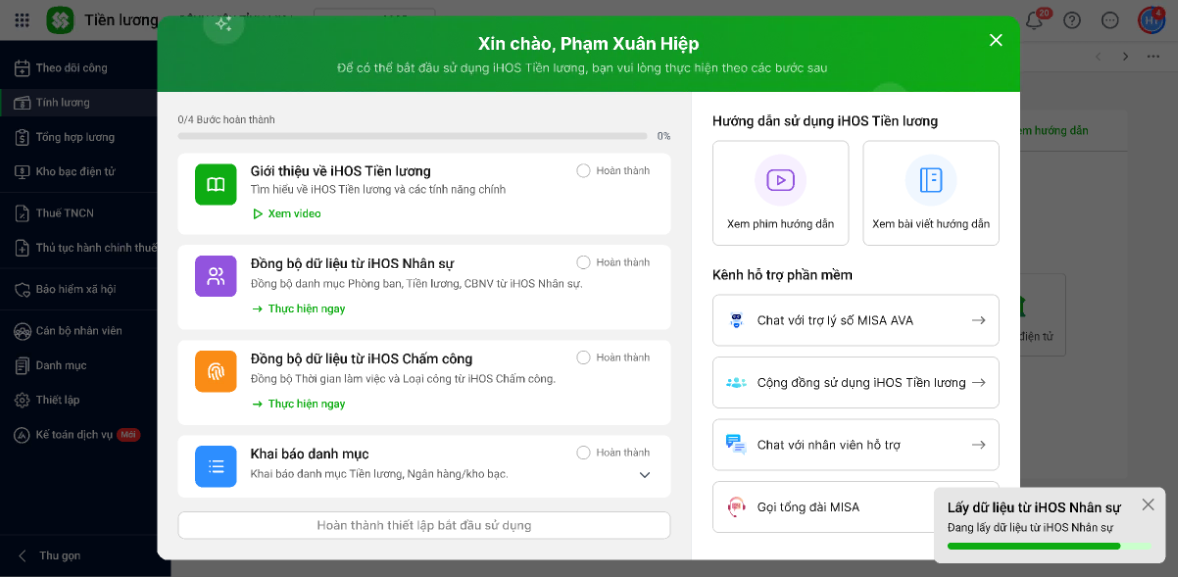Go to next page arrow behind dialog

pos(1125,56)
